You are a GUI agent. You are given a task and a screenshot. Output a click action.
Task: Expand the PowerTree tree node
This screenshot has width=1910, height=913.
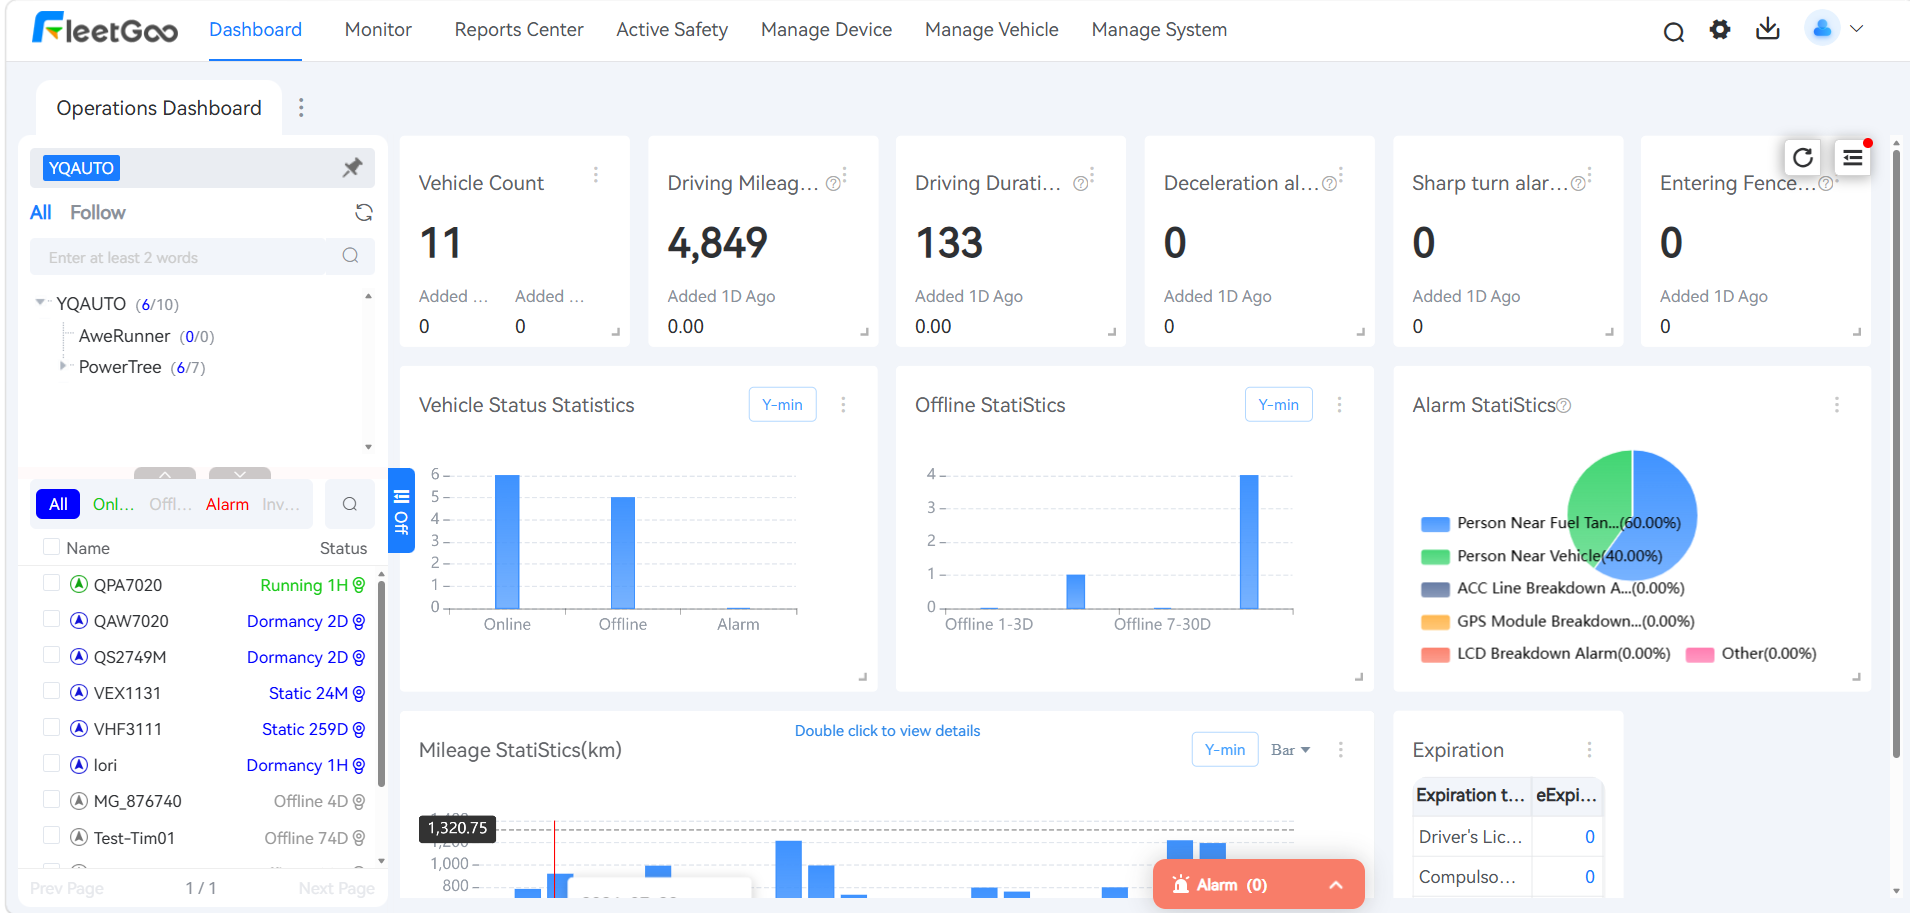tap(62, 366)
